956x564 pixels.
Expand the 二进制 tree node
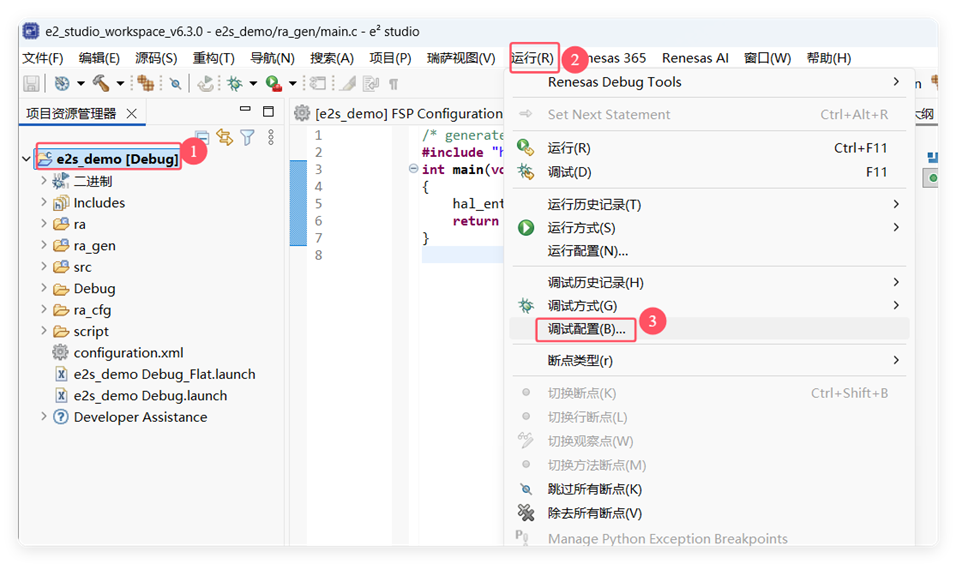tap(43, 181)
